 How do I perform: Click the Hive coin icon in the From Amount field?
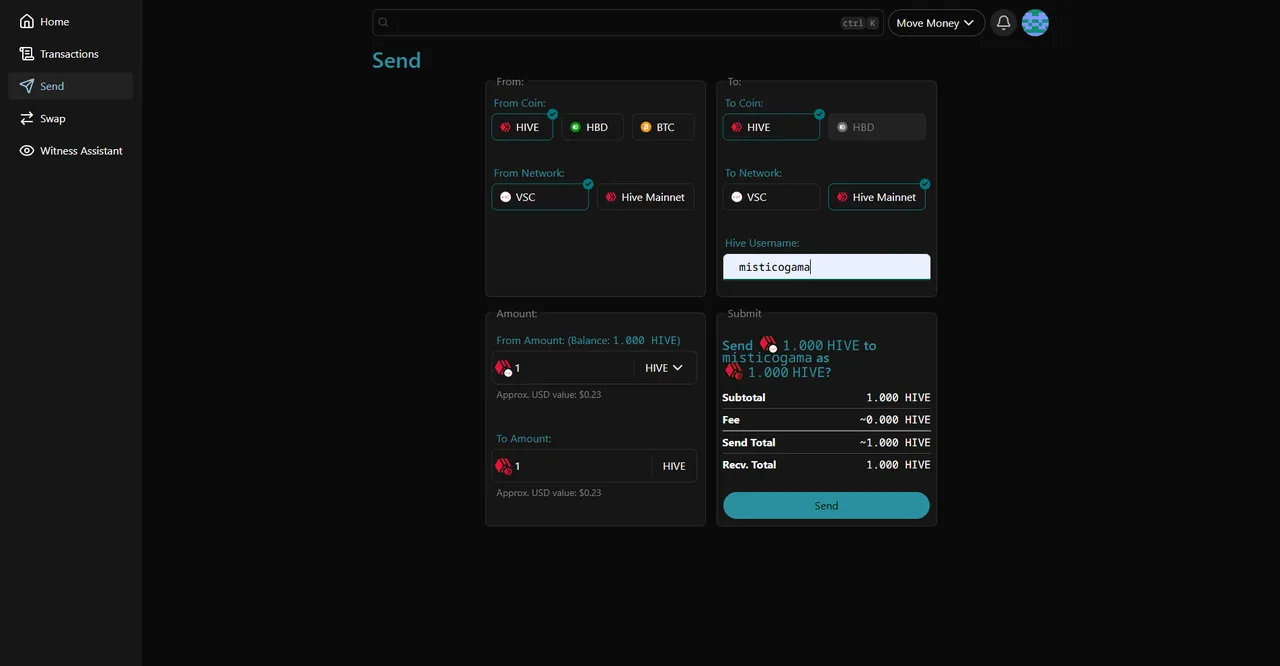pyautogui.click(x=504, y=368)
